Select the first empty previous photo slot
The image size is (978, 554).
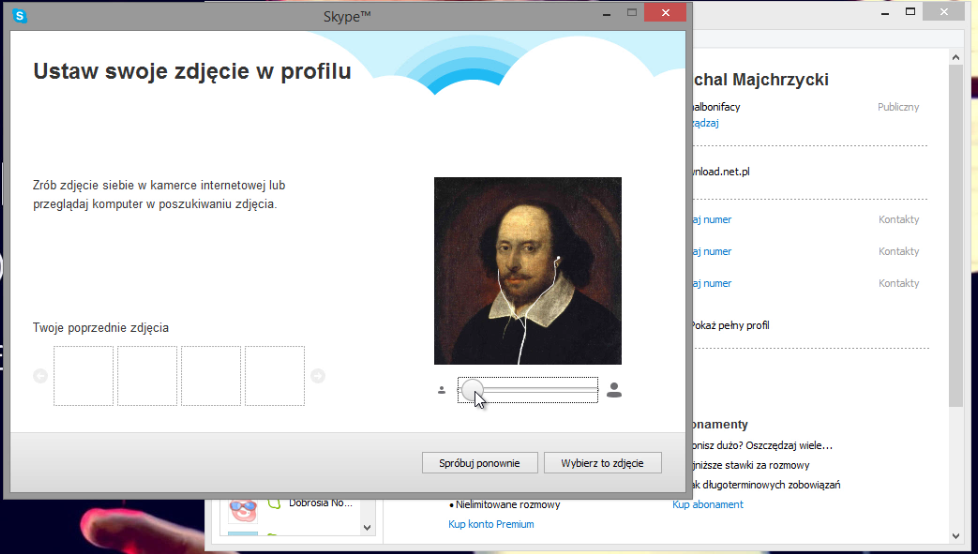click(x=84, y=376)
